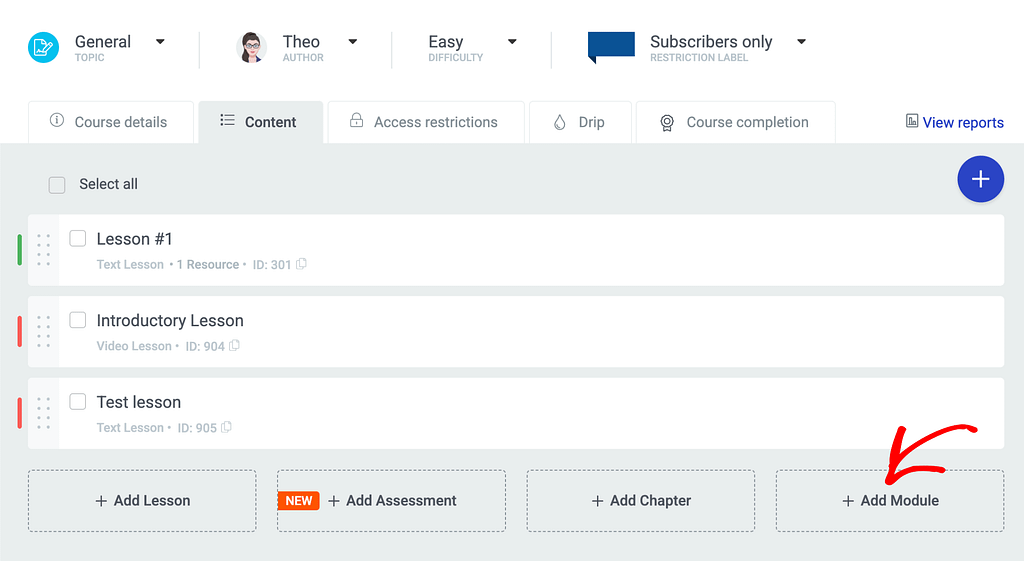Viewport: 1024px width, 561px height.
Task: Click the blue restriction label color flag
Action: 610,46
